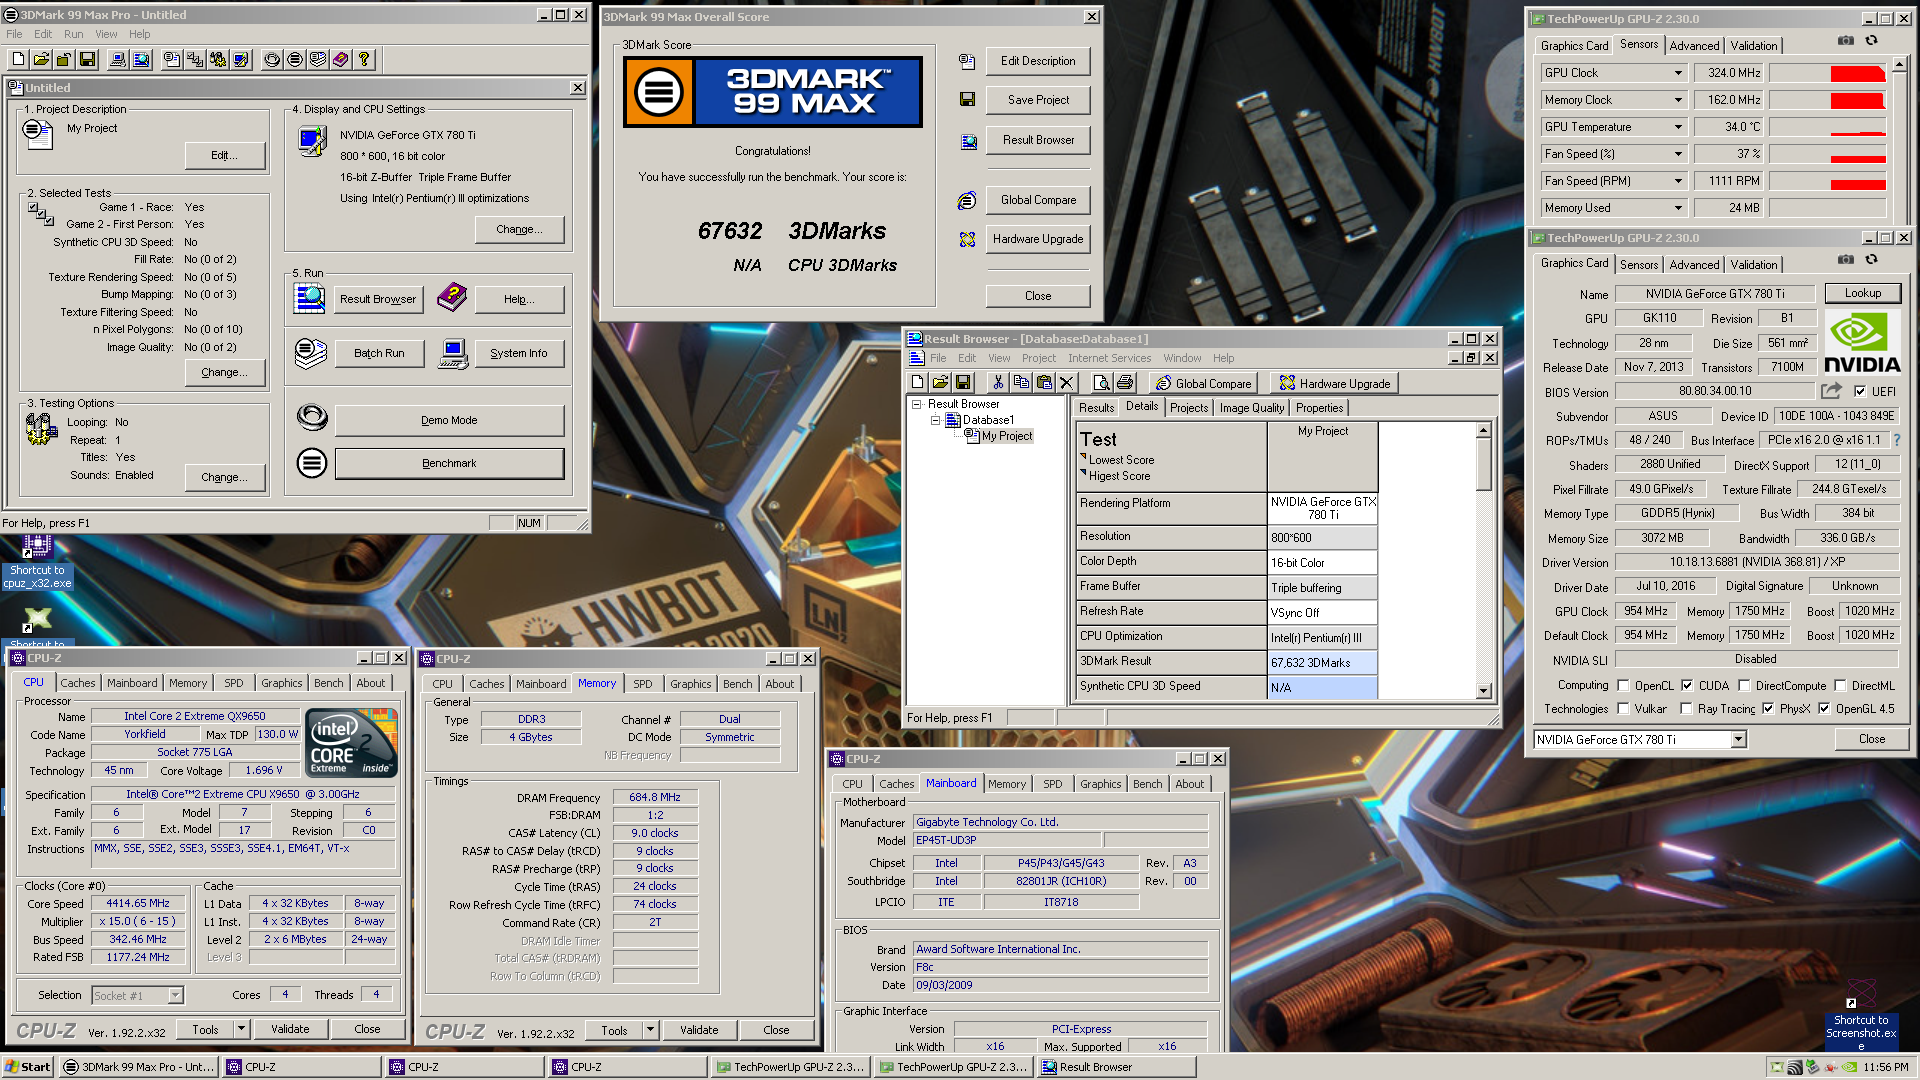Open Internet Services menu in Result Browser
The image size is (1920, 1080).
click(x=1109, y=358)
